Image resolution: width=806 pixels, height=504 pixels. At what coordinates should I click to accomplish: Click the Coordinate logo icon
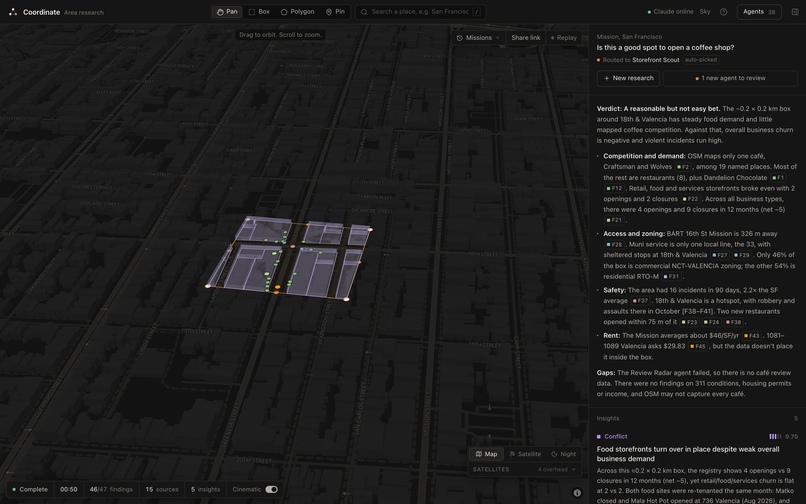[x=13, y=12]
